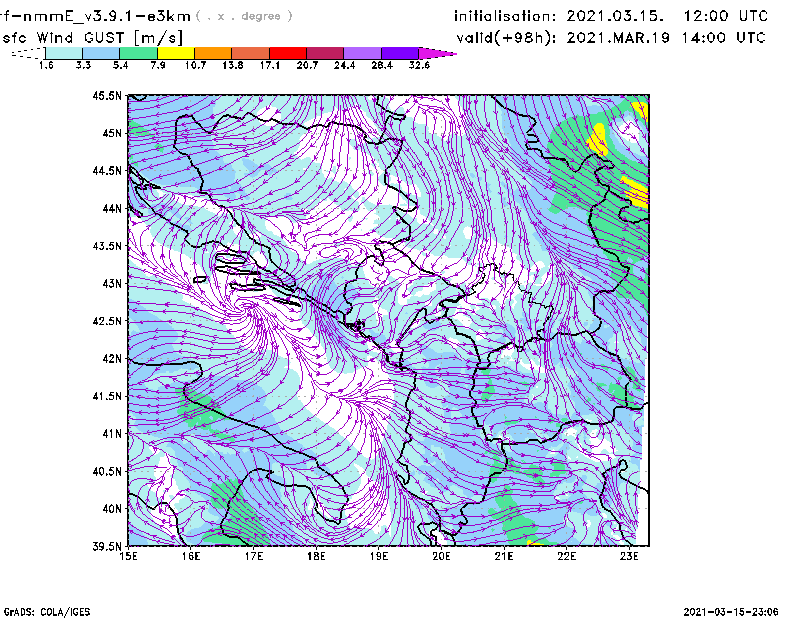Click the 40.5N latitude label

pos(107,472)
